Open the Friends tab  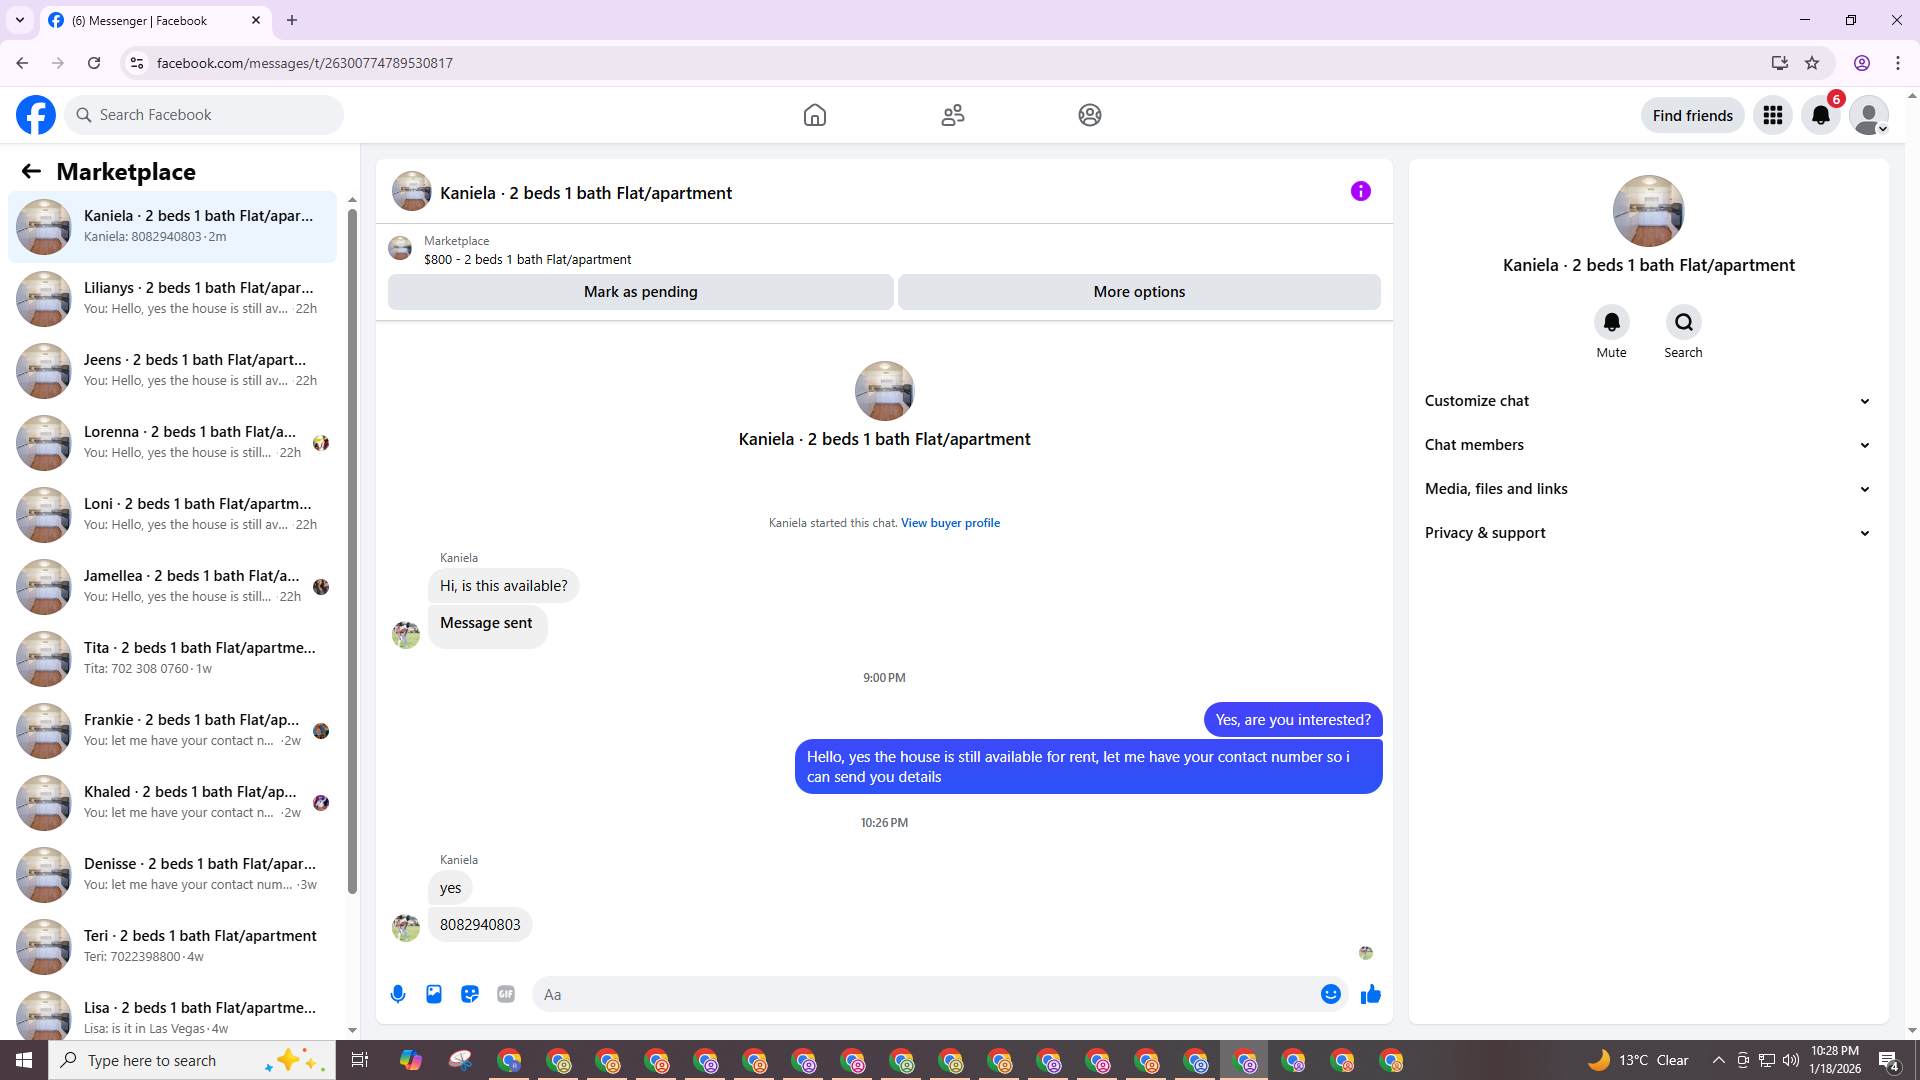952,115
